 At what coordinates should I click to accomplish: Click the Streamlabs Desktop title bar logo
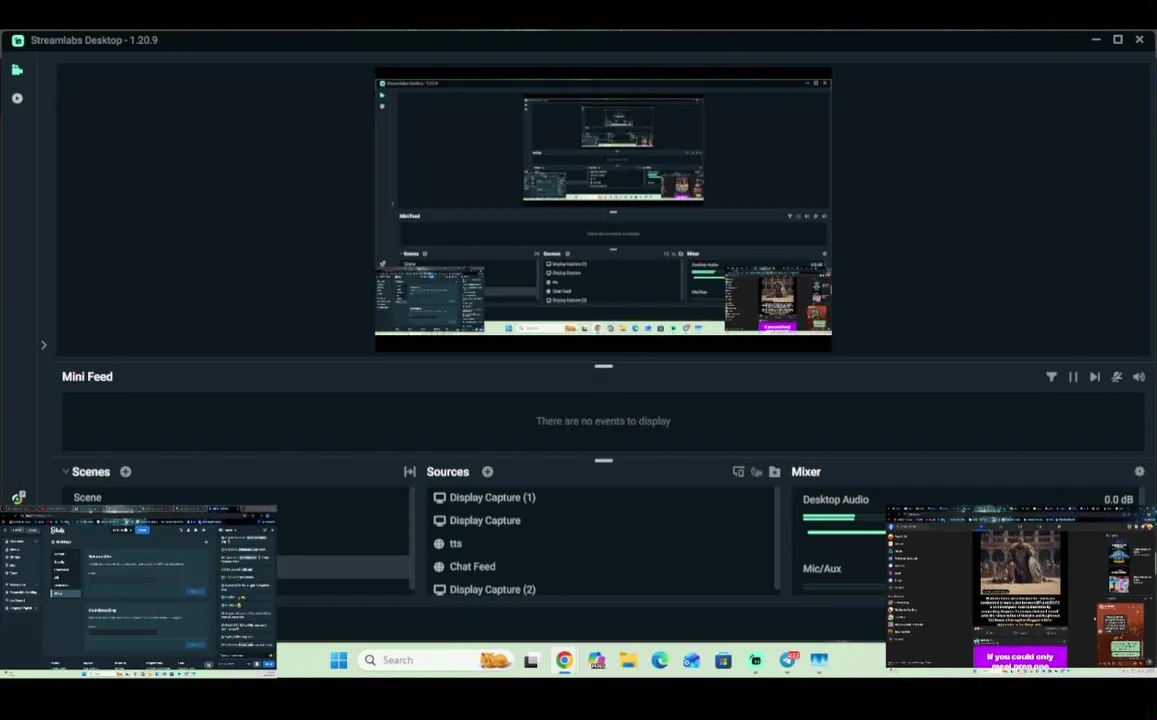[18, 41]
